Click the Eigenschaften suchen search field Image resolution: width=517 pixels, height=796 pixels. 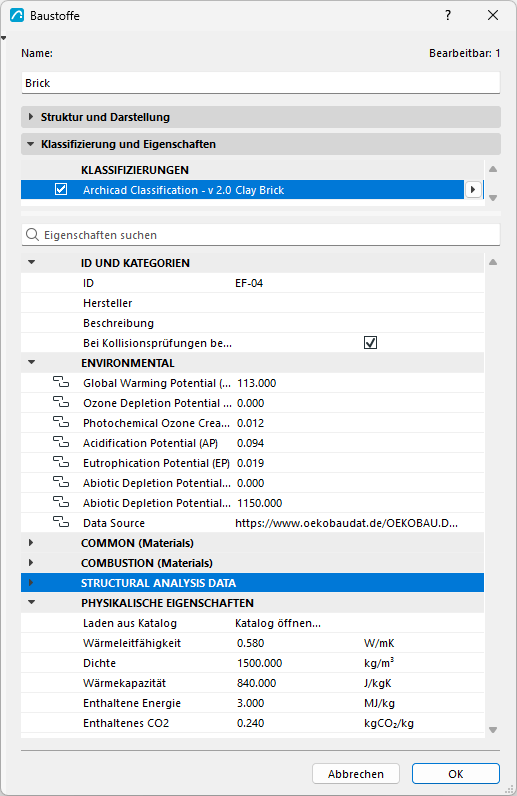pyautogui.click(x=261, y=235)
